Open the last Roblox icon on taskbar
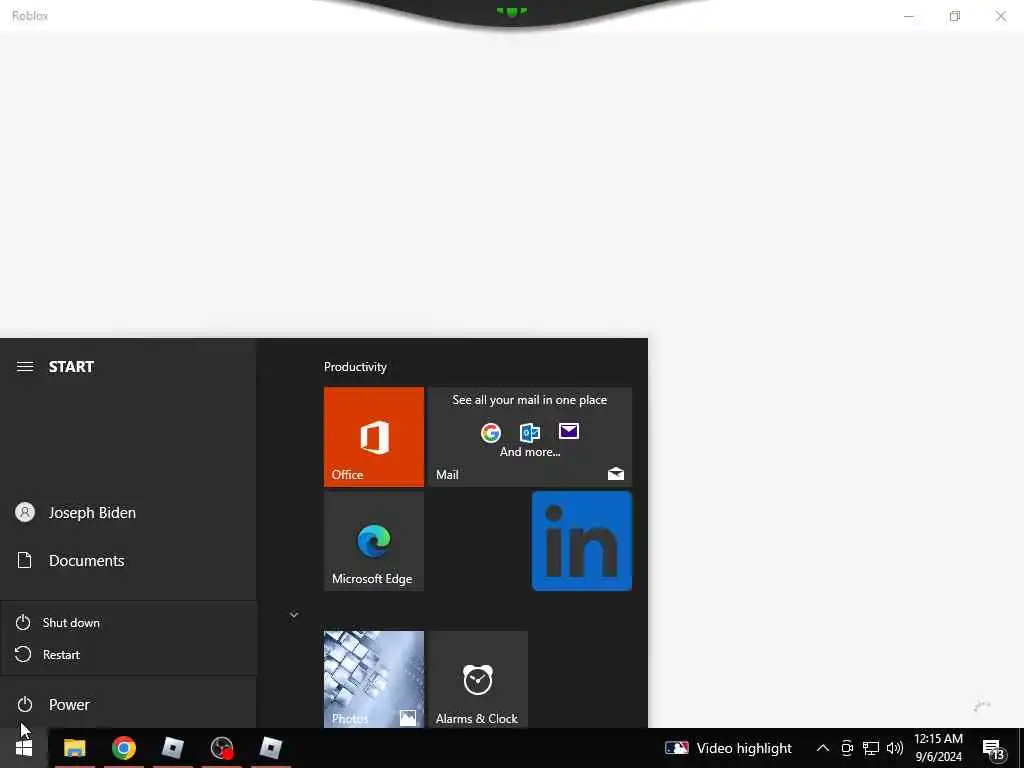Screen dimensions: 1024x768 (x=270, y=748)
